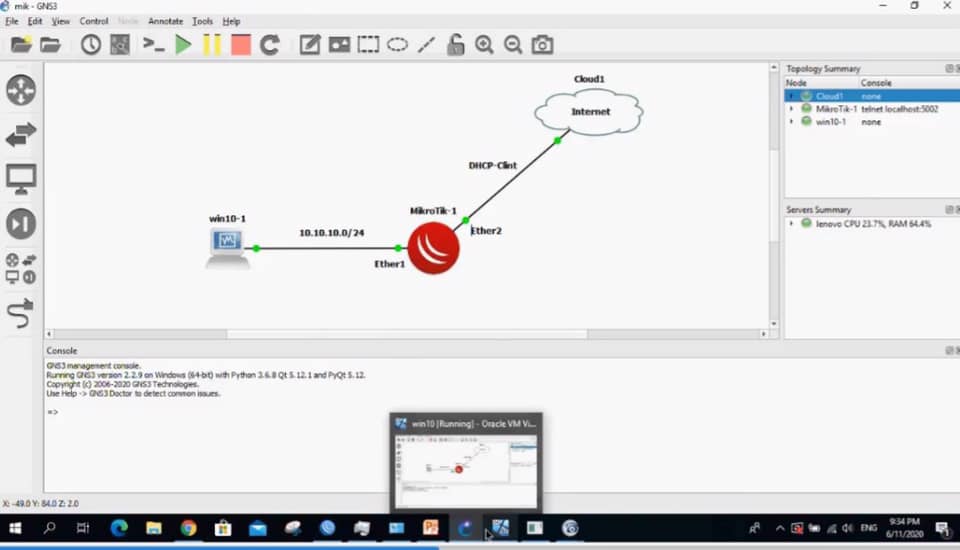Toggle the lock items padlock icon
The image size is (960, 550).
[455, 44]
